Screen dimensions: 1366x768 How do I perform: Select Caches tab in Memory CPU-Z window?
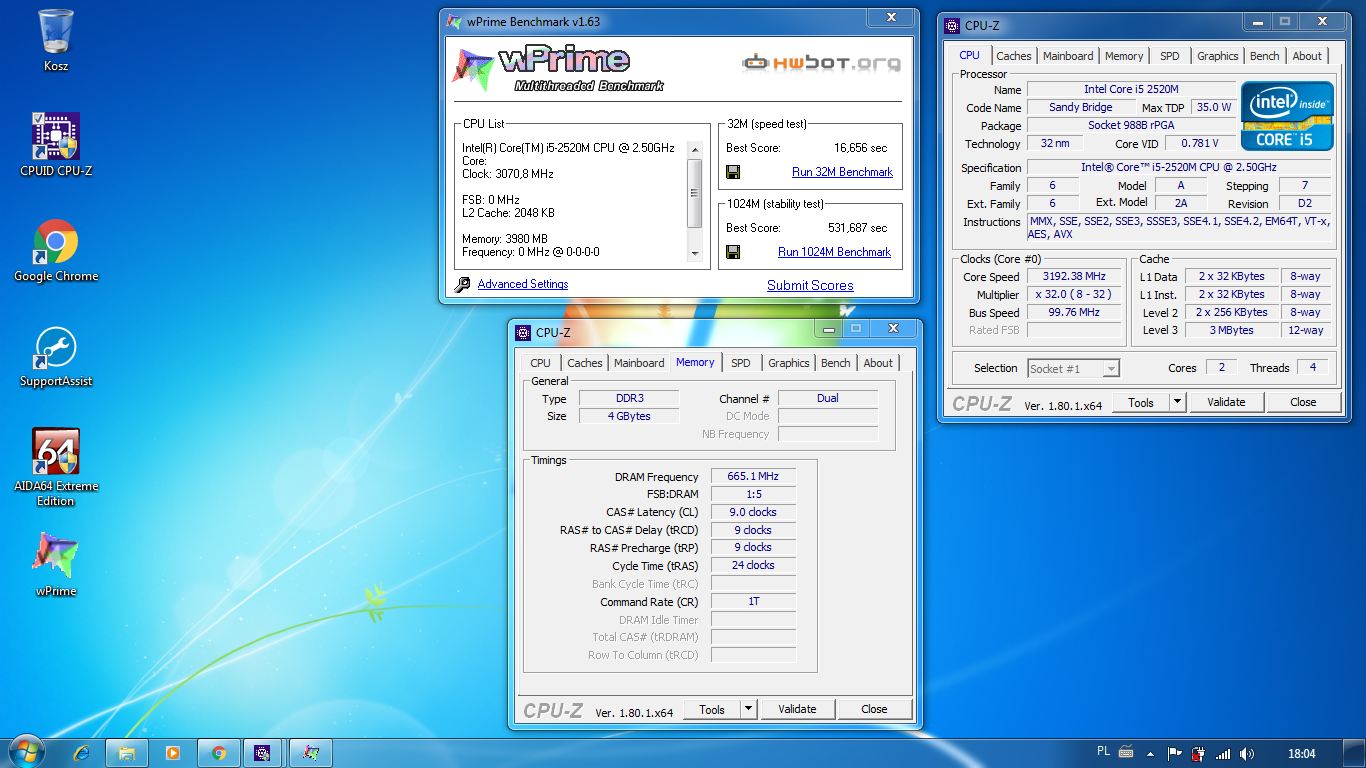(x=584, y=363)
